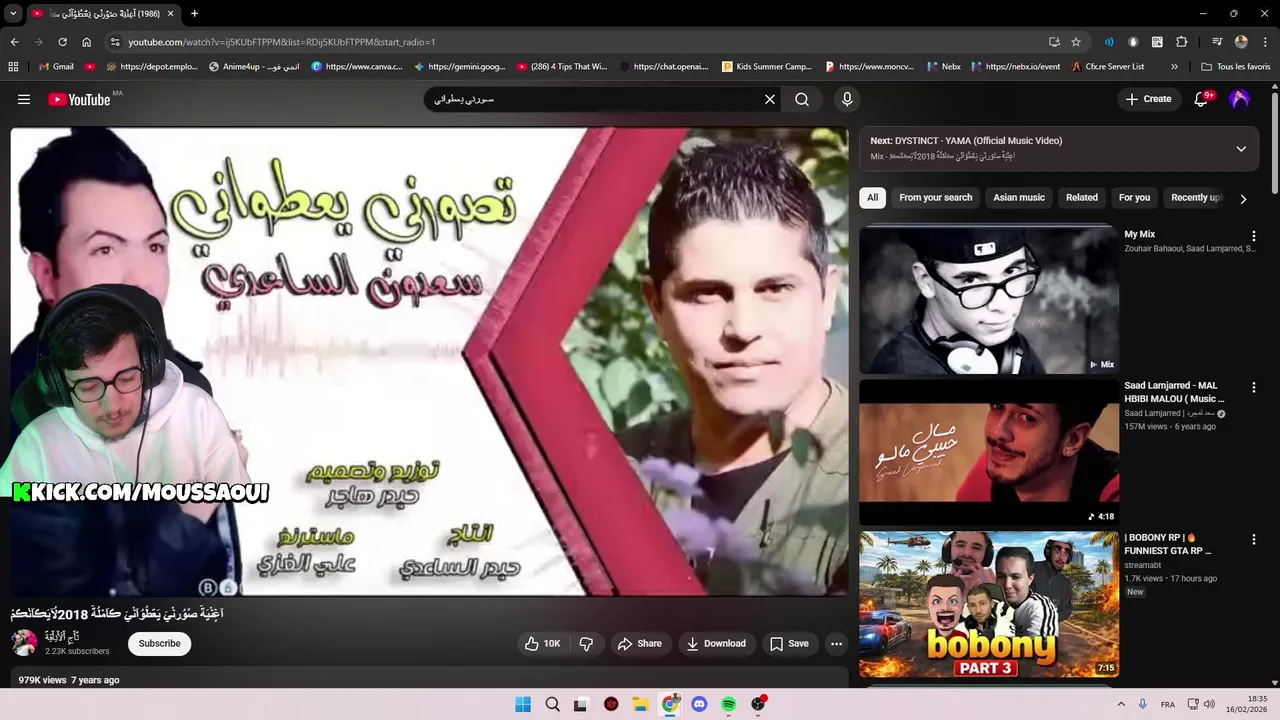Open more actions under the video
This screenshot has width=1280, height=720.
pyautogui.click(x=837, y=644)
